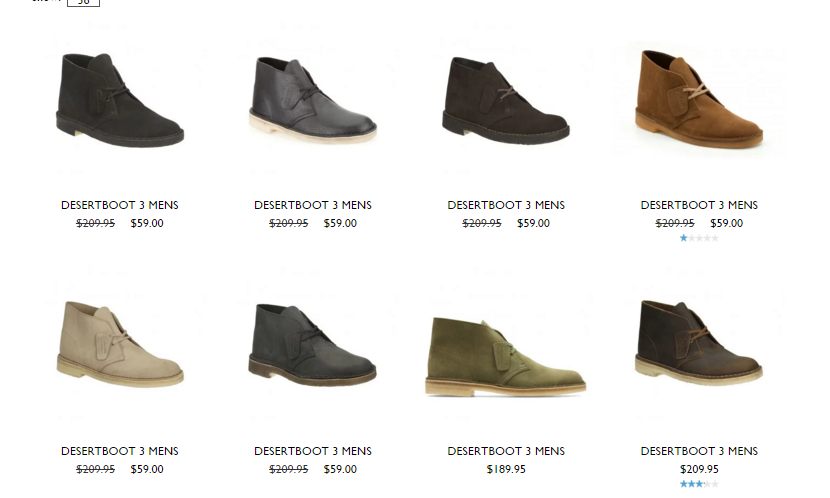Click the $209.95 price of the beeswax boot

(699, 469)
